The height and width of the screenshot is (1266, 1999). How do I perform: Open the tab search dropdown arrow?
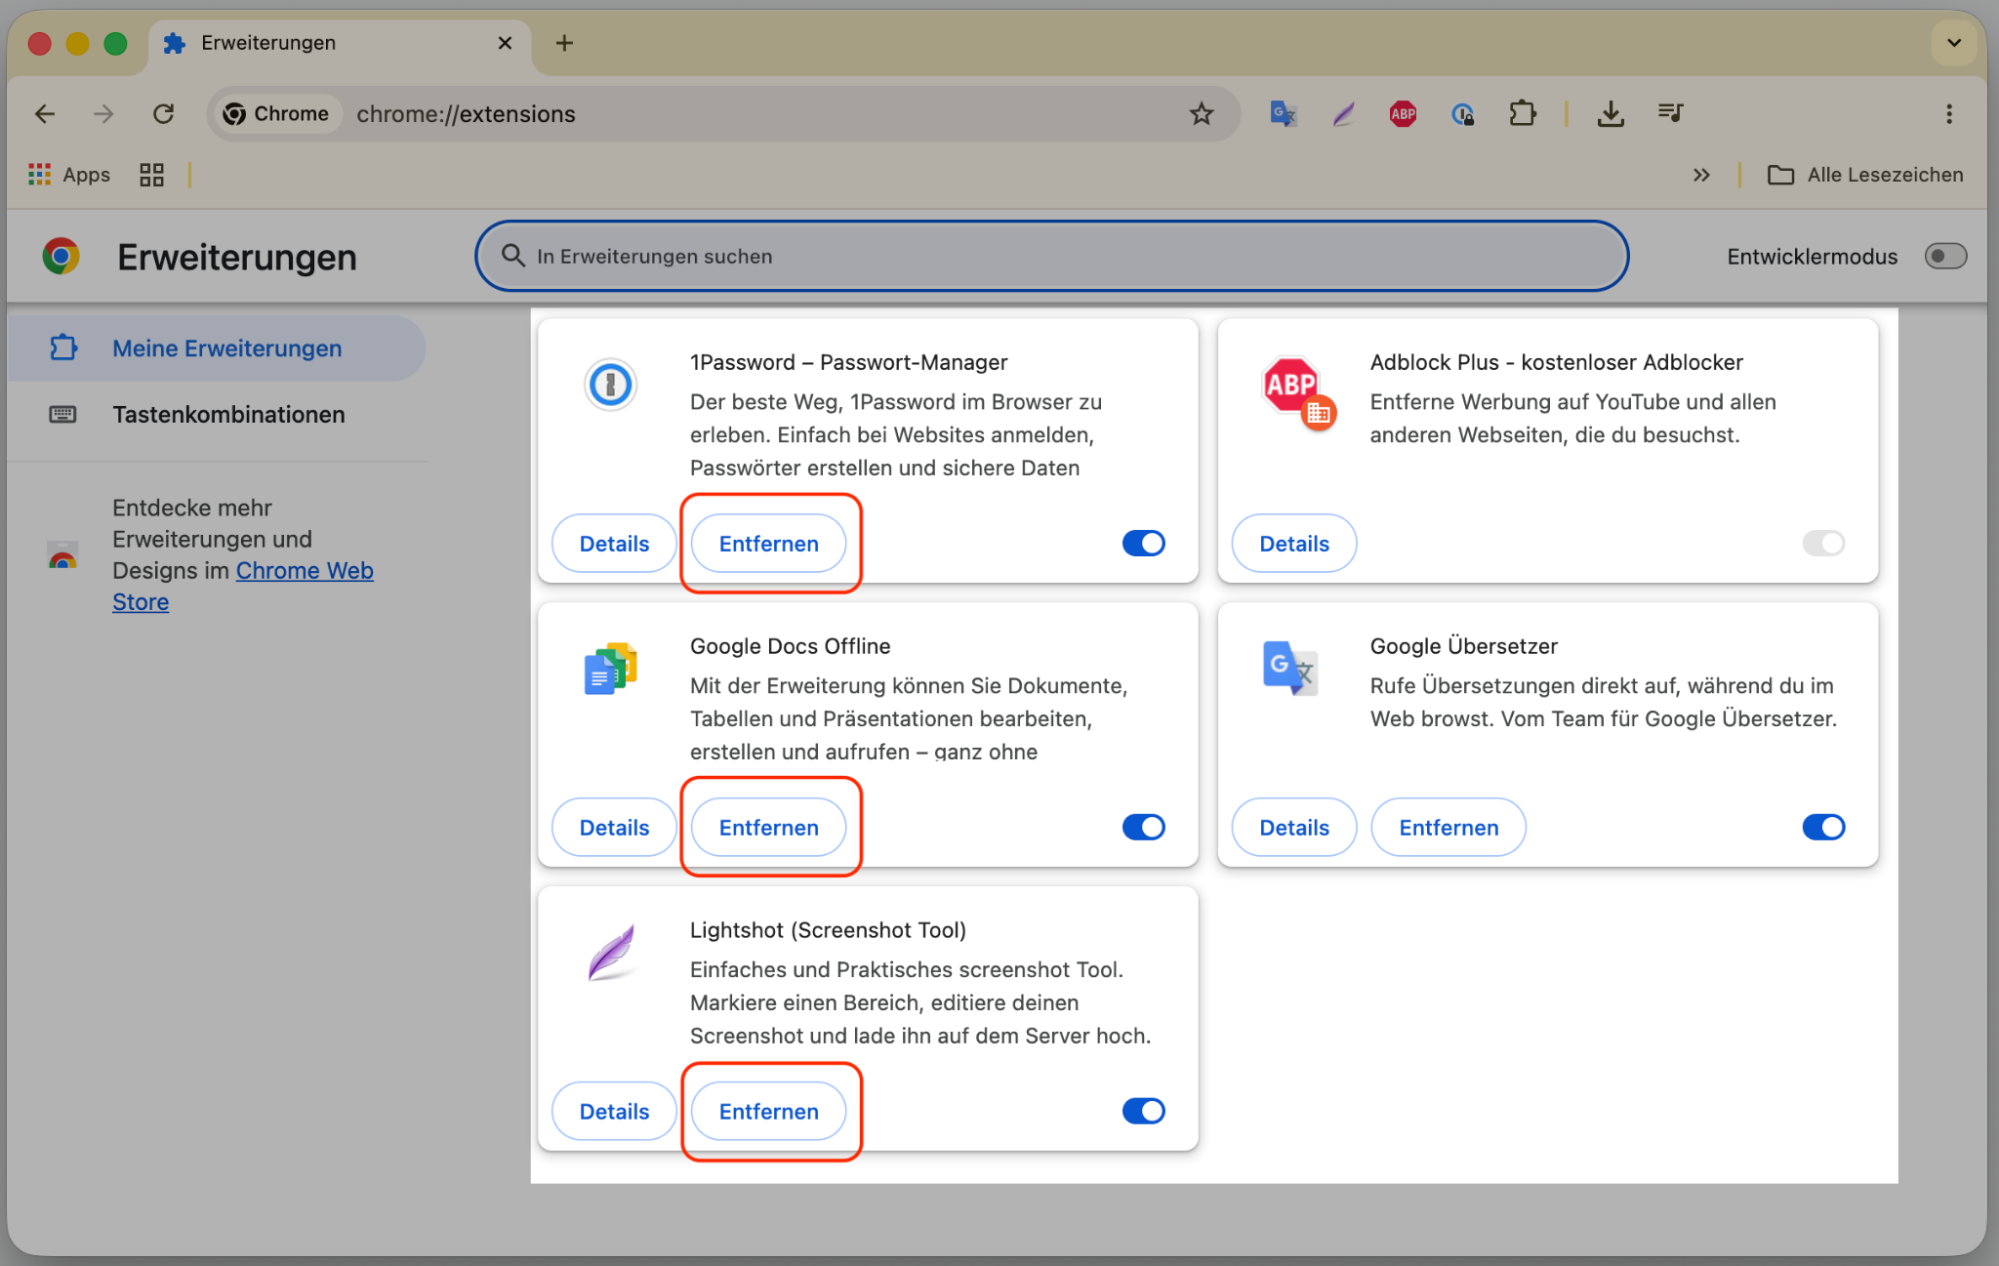(1954, 43)
